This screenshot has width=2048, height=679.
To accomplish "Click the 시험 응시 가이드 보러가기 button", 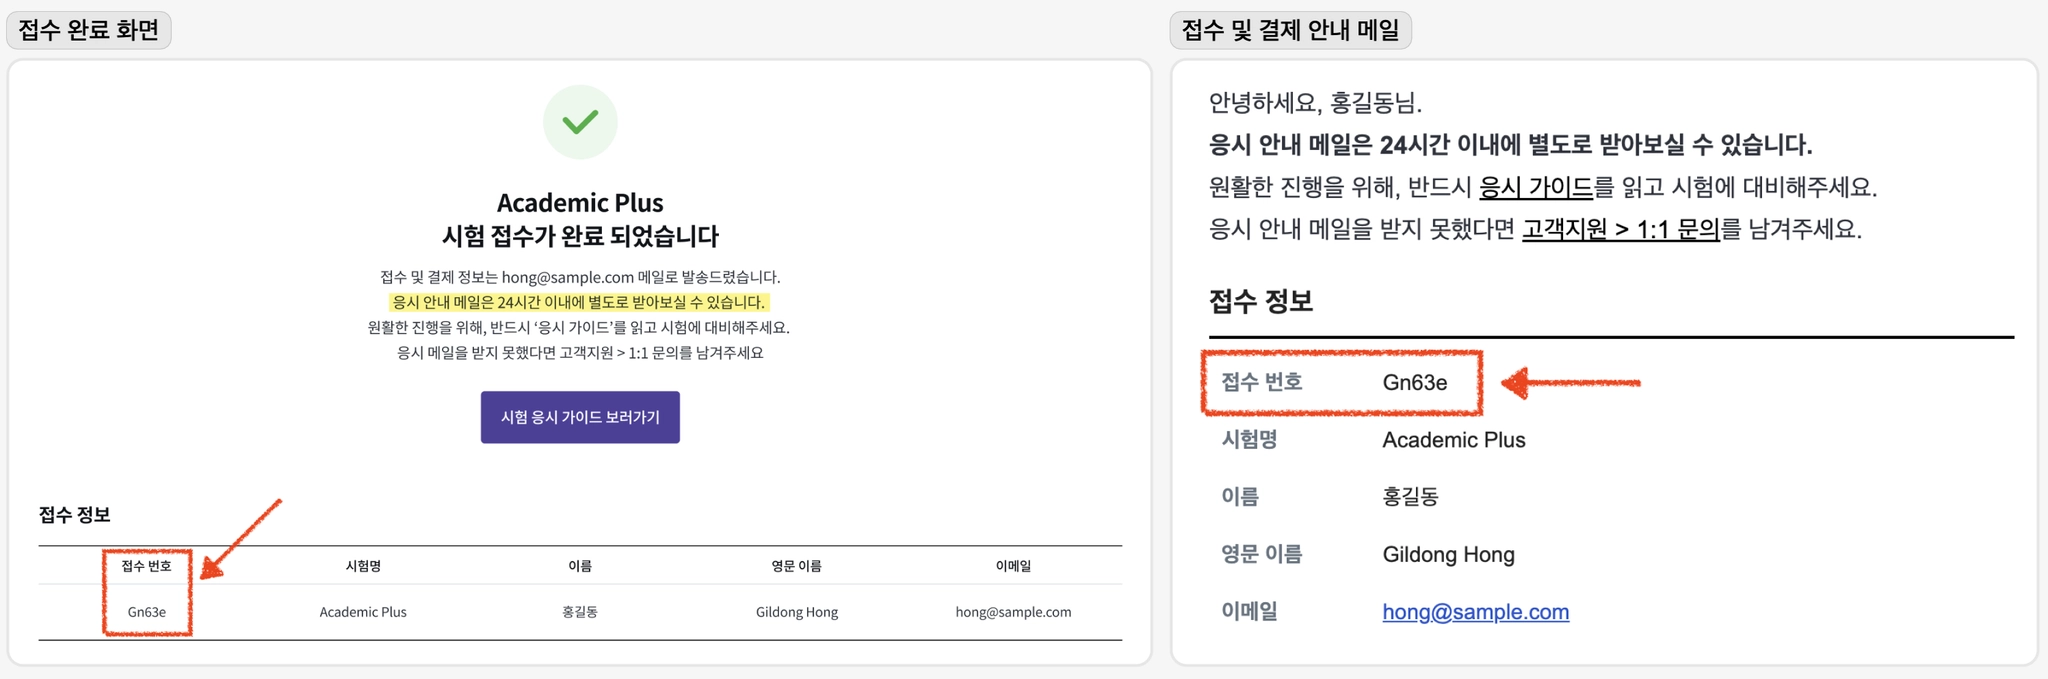I will (580, 417).
